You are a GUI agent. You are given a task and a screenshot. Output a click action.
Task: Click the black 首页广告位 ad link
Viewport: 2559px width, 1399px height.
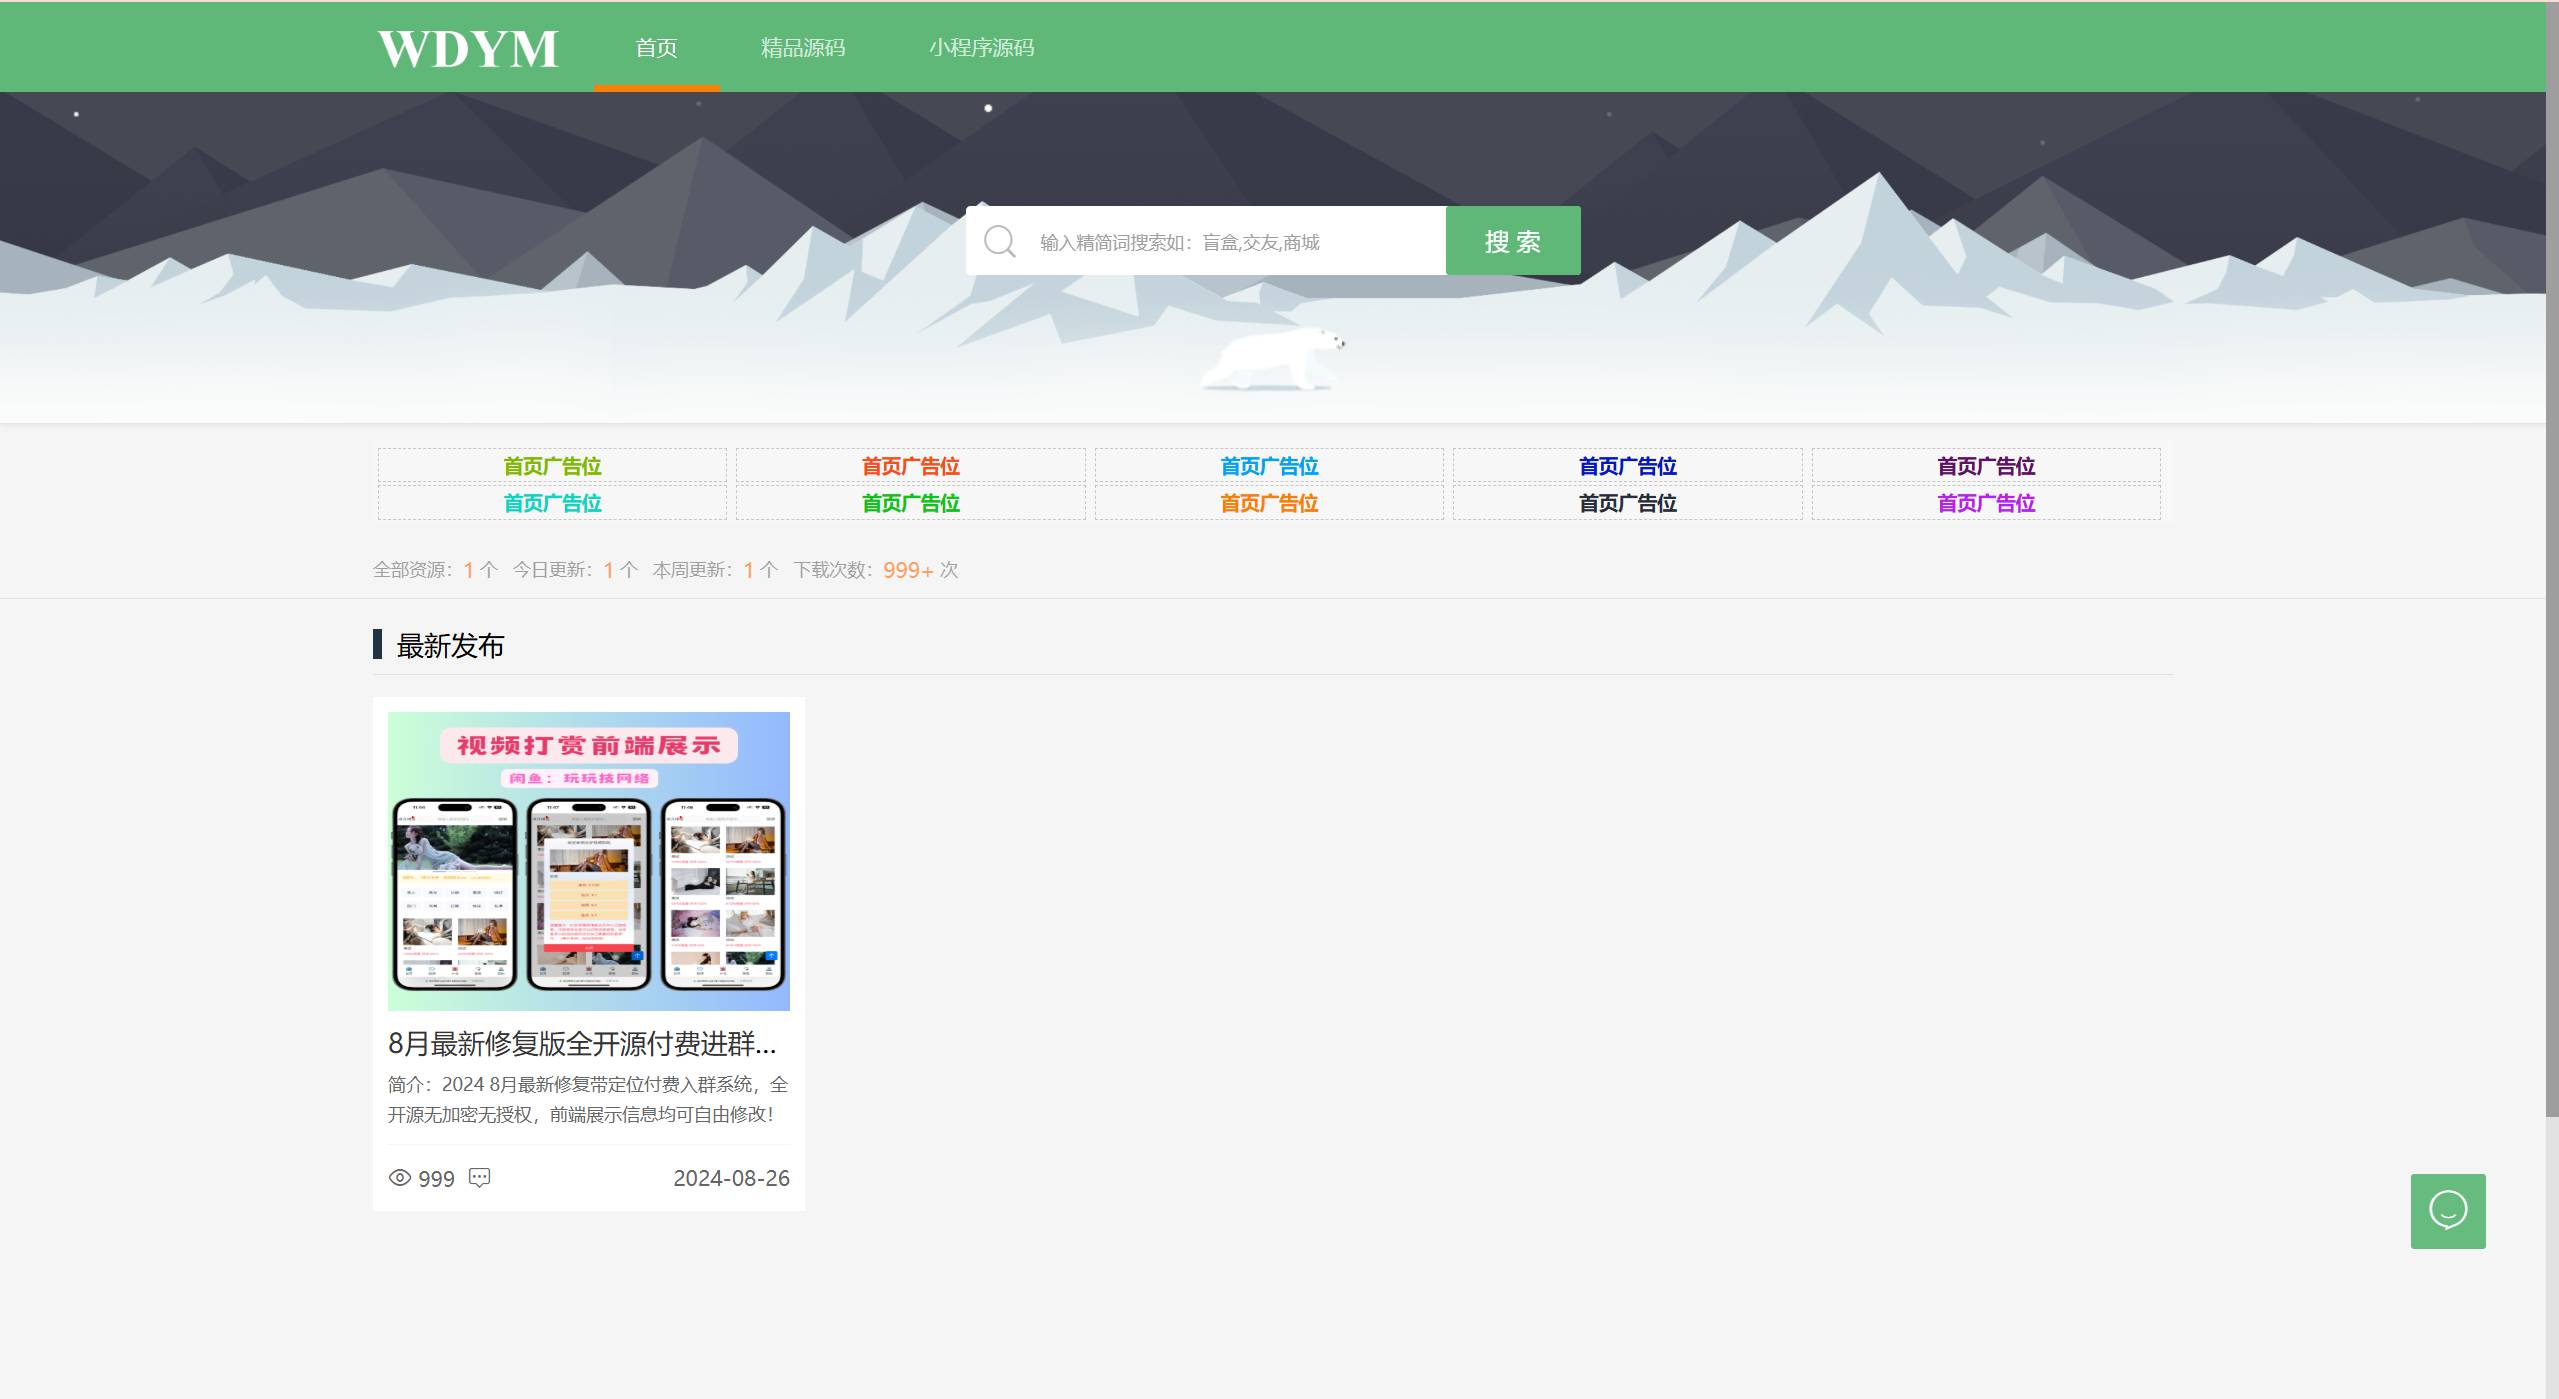1627,503
